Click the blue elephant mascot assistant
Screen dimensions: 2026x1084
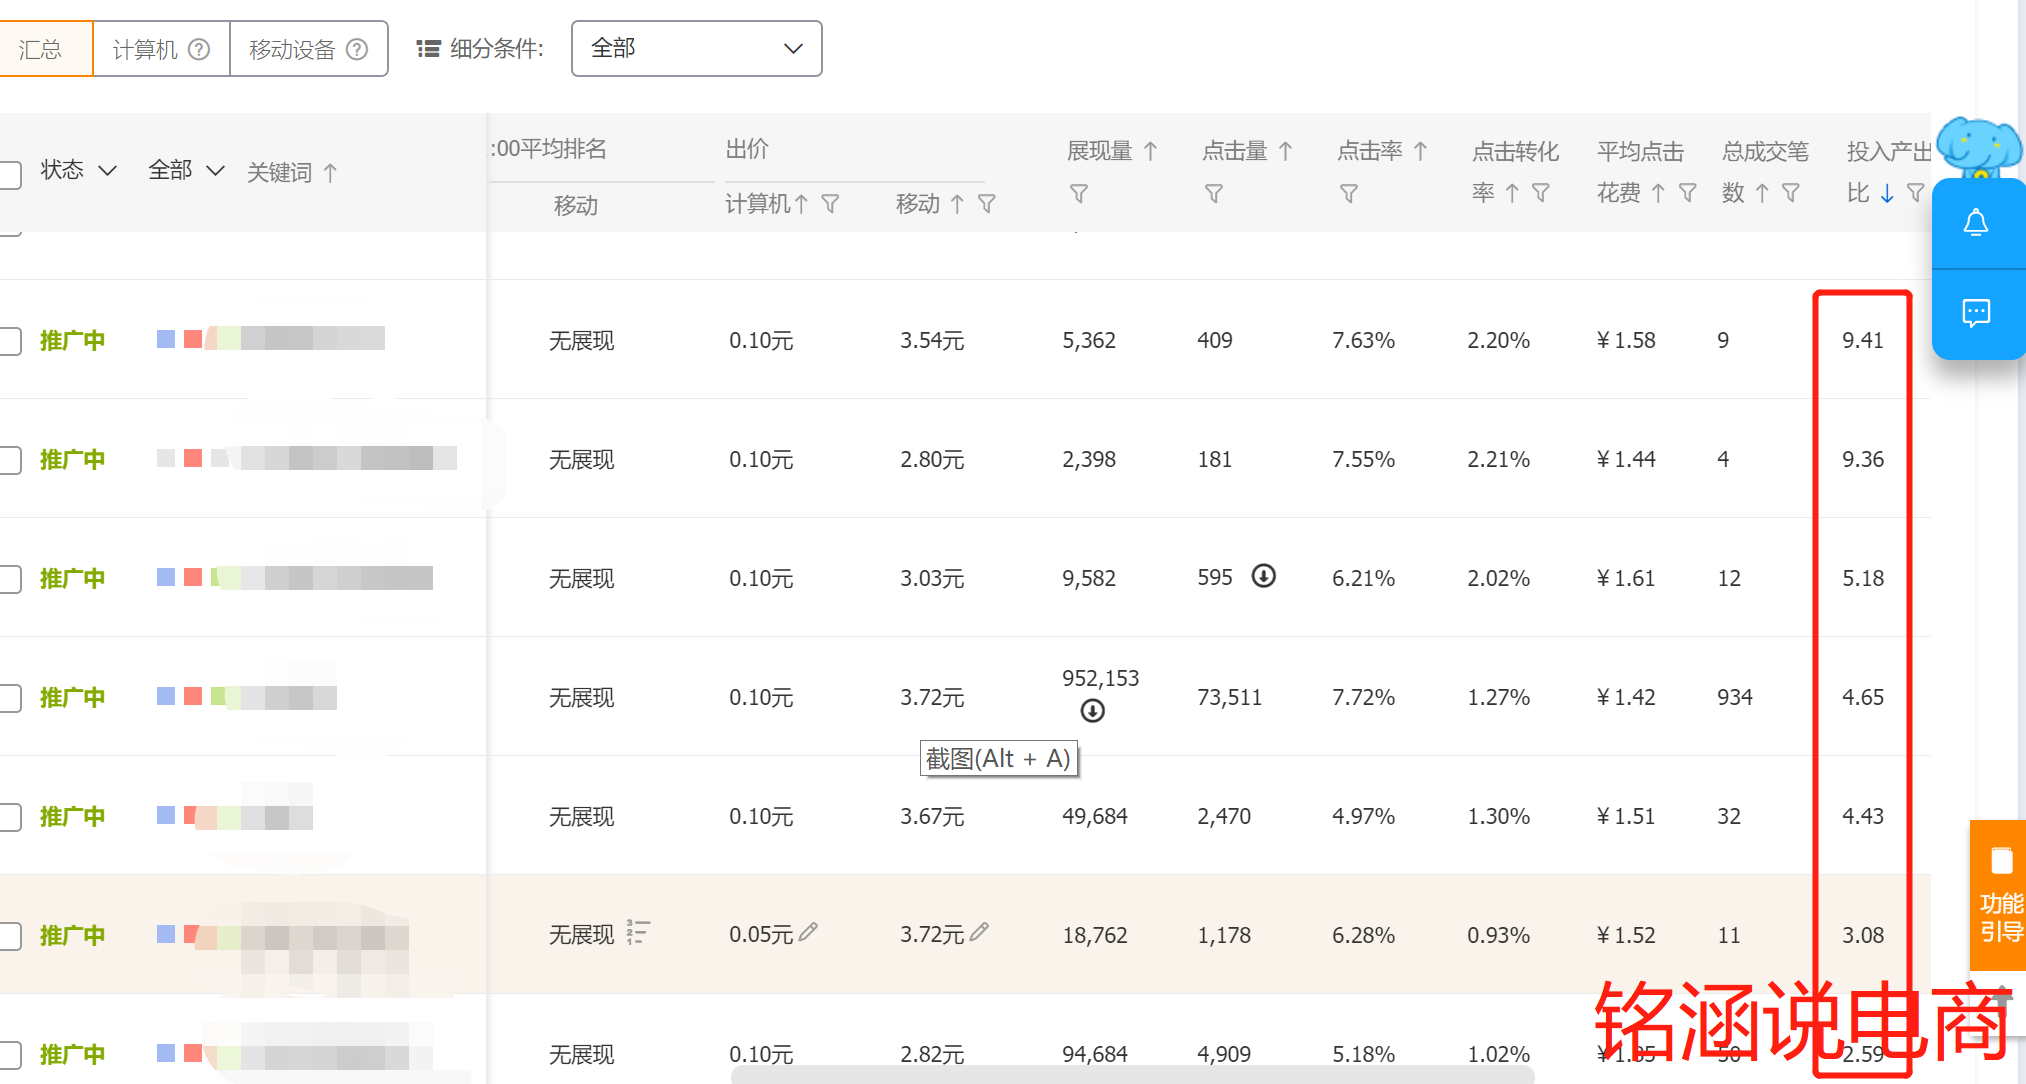1978,147
